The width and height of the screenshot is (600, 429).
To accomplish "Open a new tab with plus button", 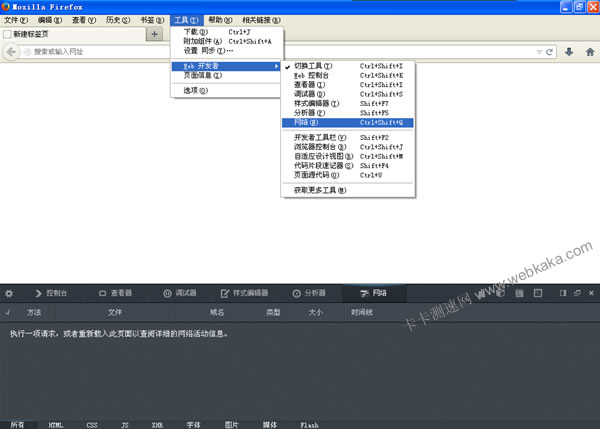I will tap(155, 34).
